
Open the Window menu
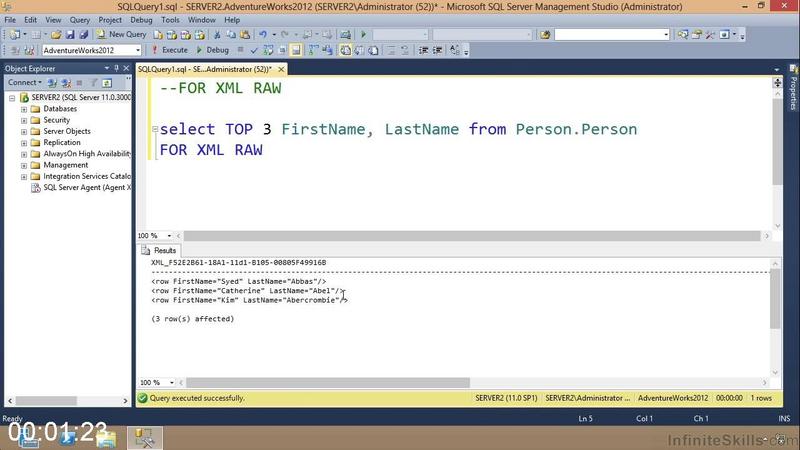pos(202,20)
